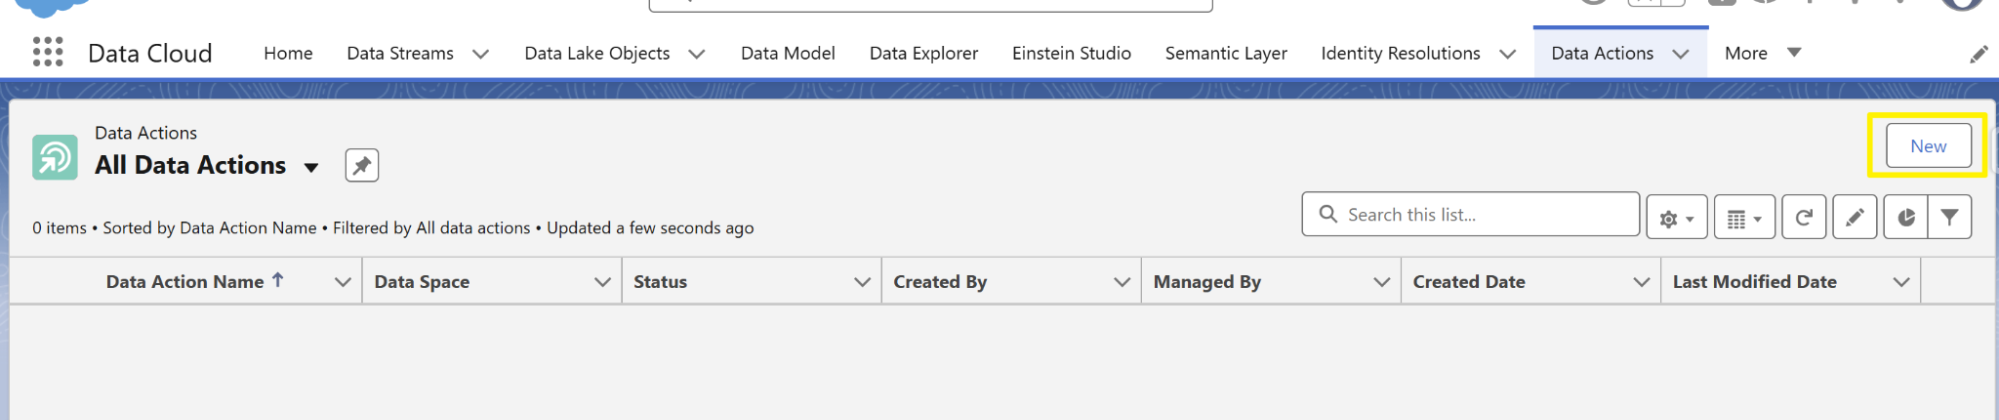Screen dimensions: 1999x420
Task: Expand Data Lake Objects dropdown chevron
Action: click(x=697, y=54)
